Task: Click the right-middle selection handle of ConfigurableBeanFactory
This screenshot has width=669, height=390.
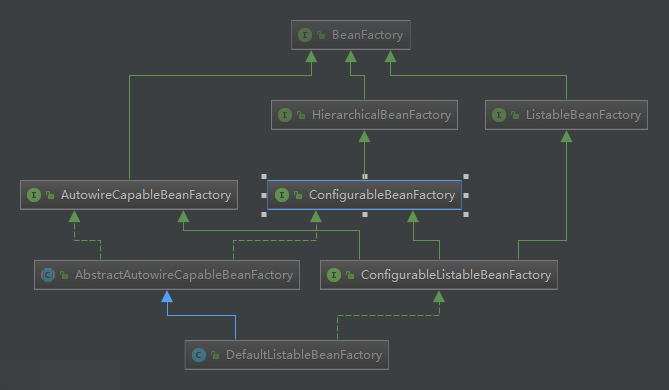Action: pos(466,195)
